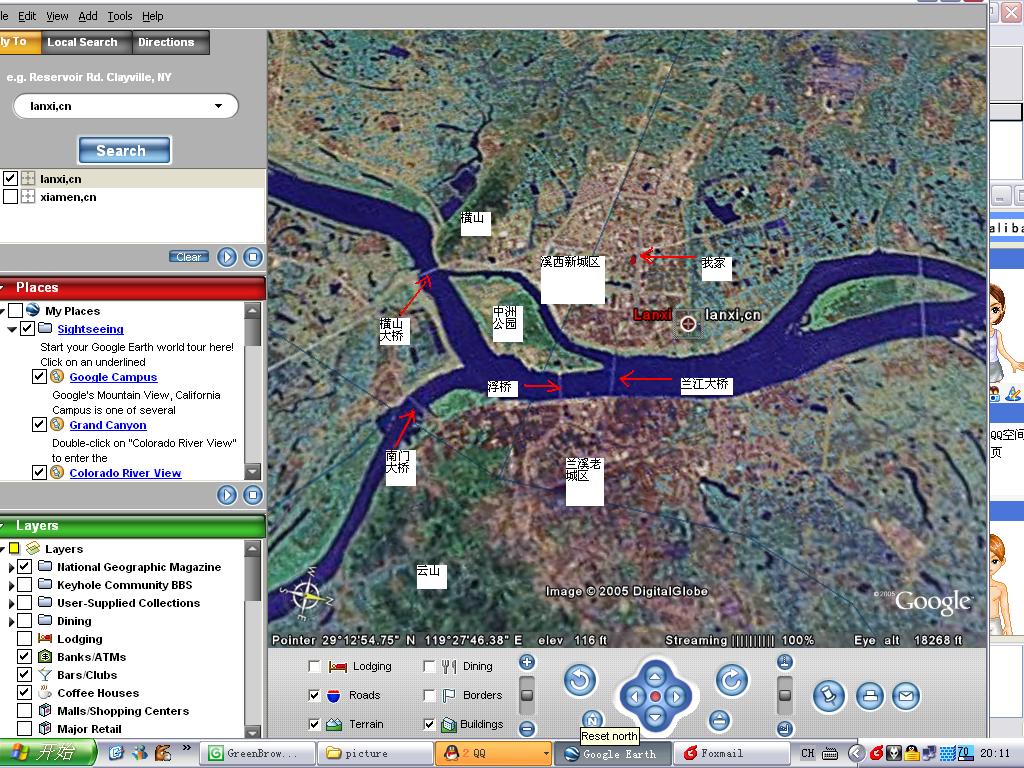
Task: Print the current map view
Action: coord(870,696)
